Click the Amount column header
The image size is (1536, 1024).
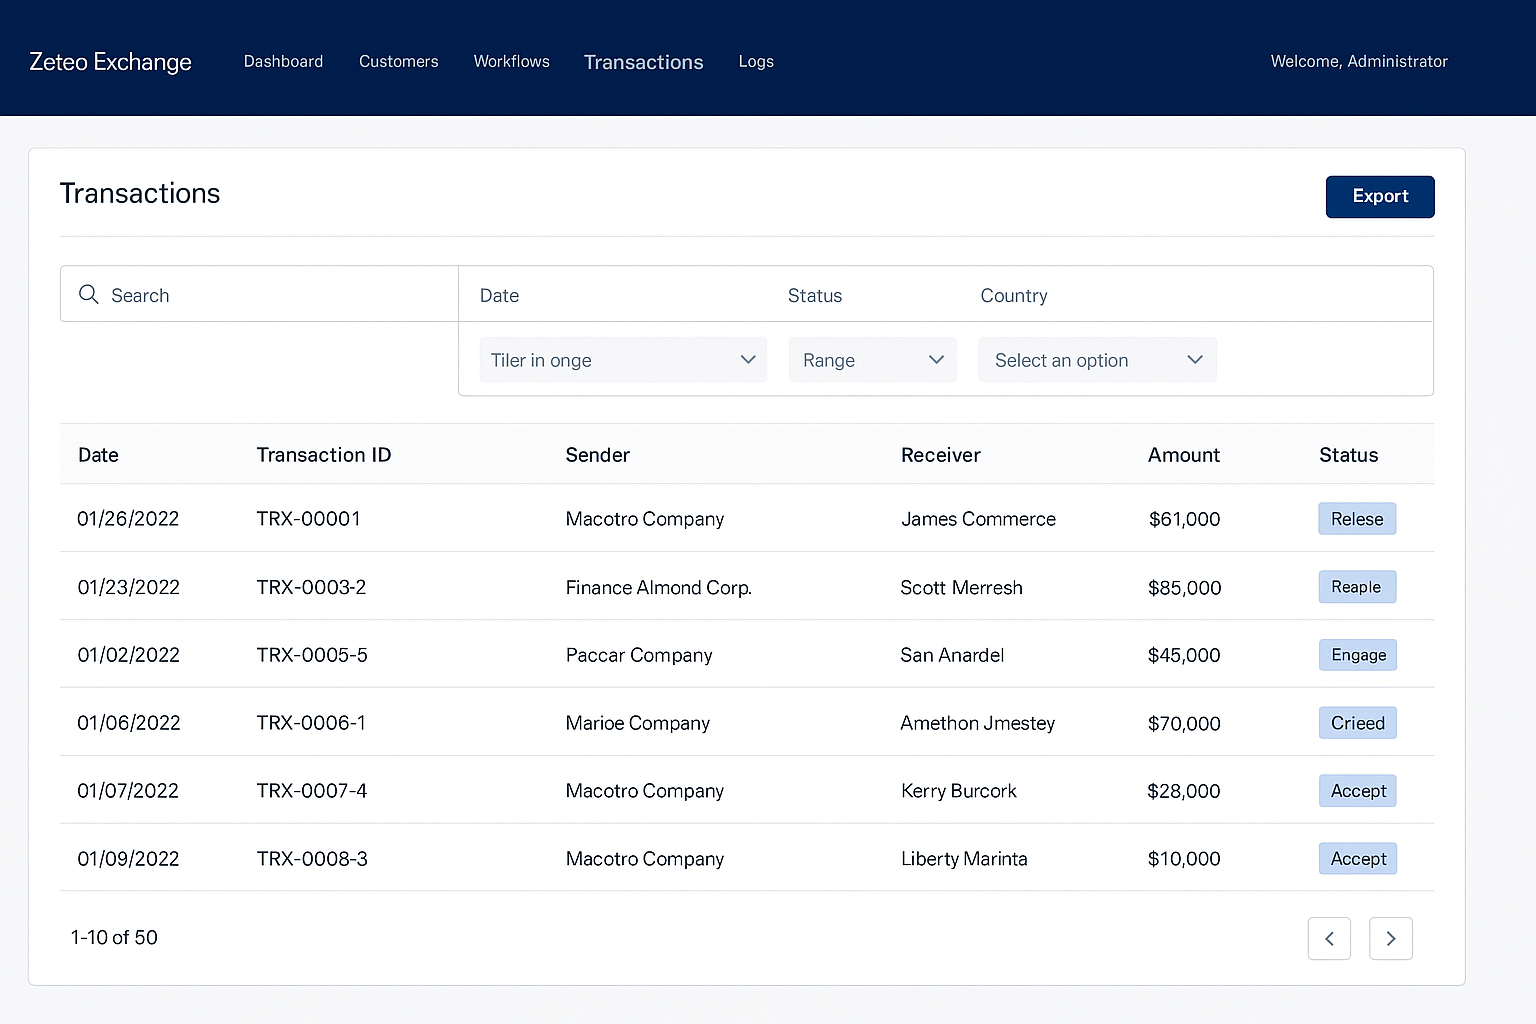[x=1183, y=454]
